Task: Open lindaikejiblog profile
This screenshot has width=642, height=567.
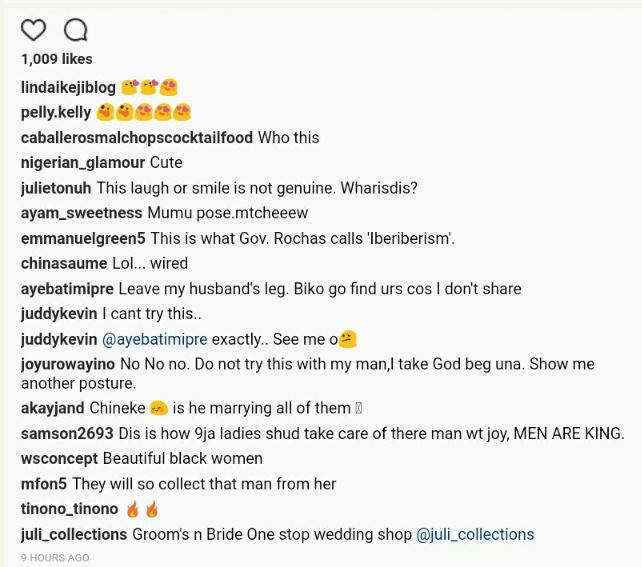Action: coord(68,87)
